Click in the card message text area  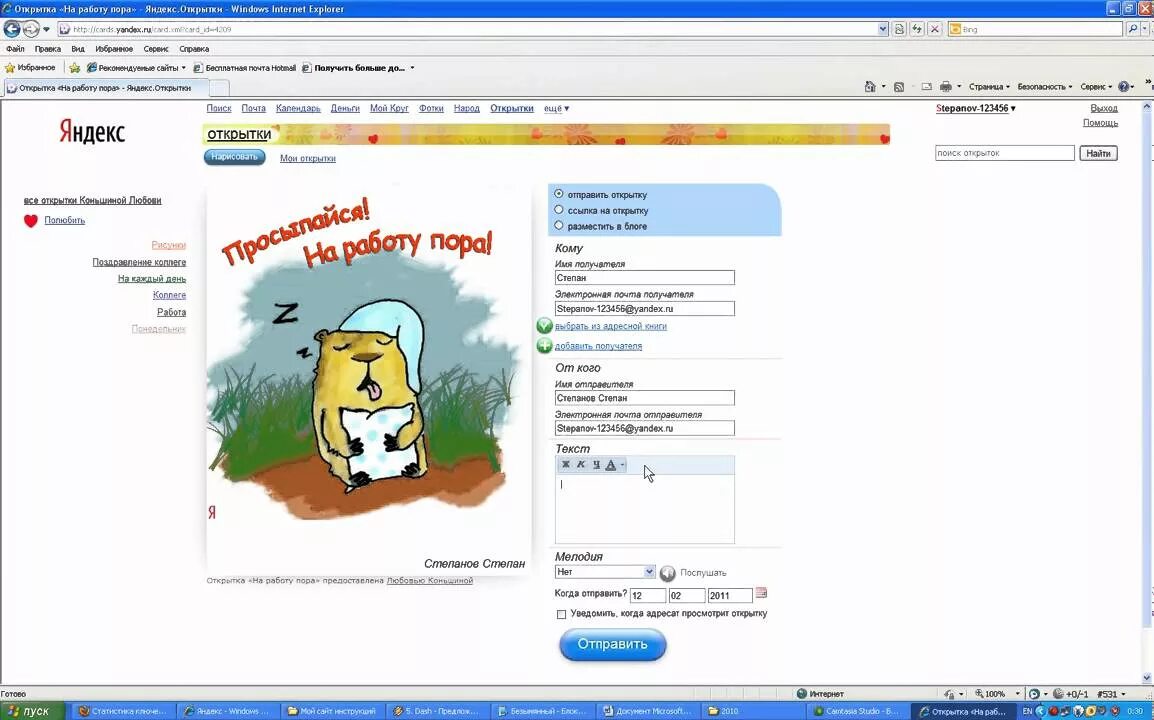pyautogui.click(x=645, y=509)
